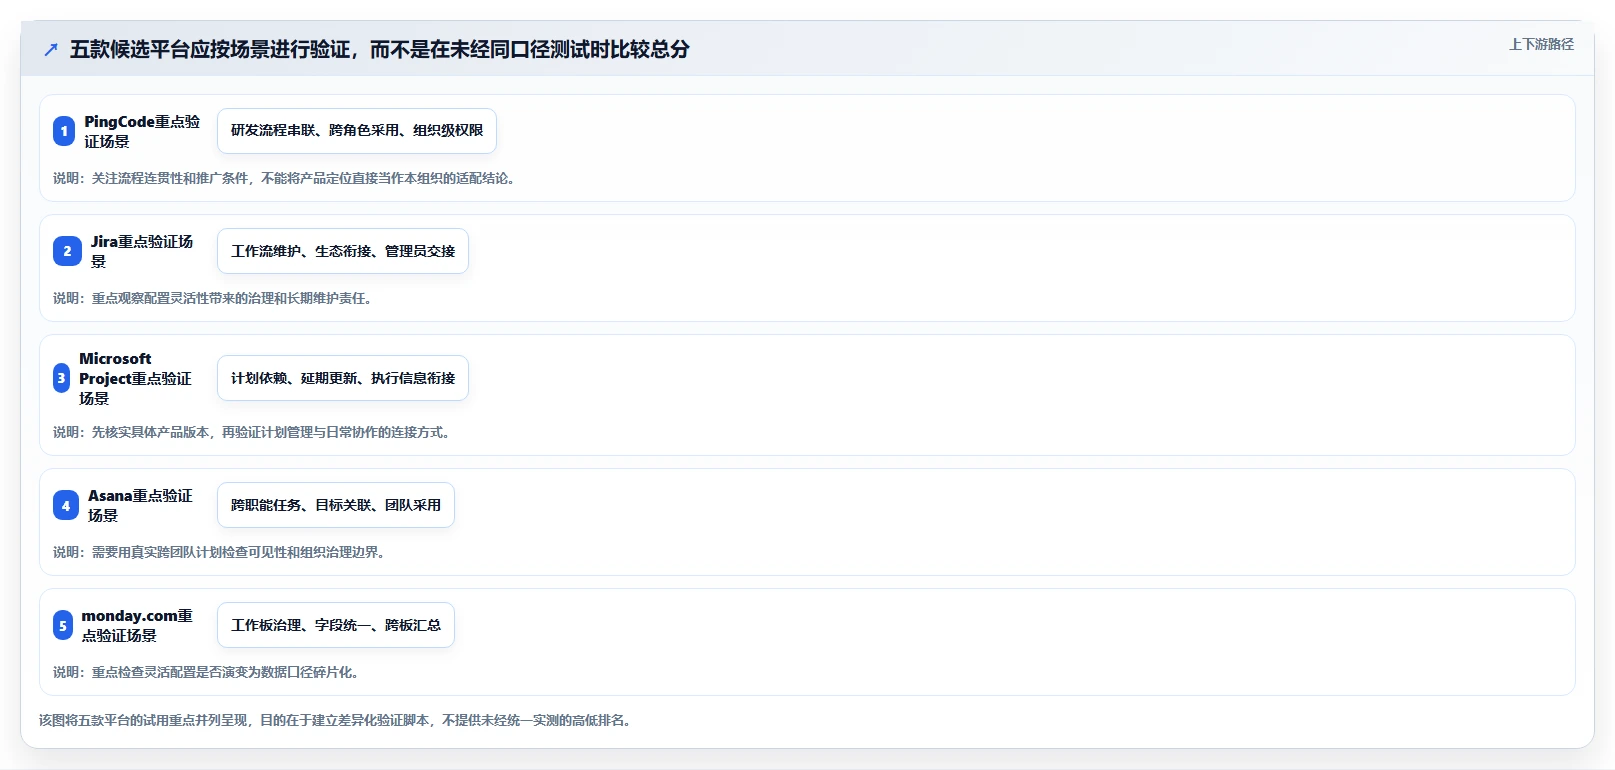This screenshot has height=770, width=1615.
Task: Click the 计划依赖、延期更新、执行信息衔接 chip
Action: coord(343,378)
